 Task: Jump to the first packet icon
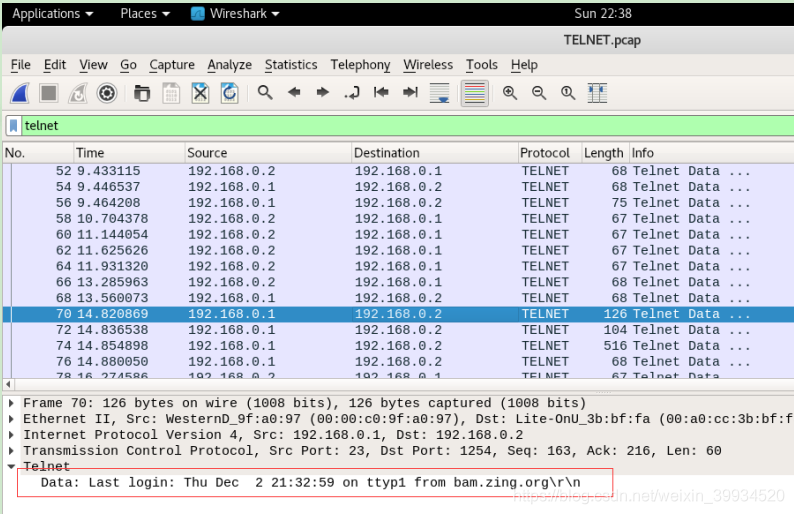point(381,92)
